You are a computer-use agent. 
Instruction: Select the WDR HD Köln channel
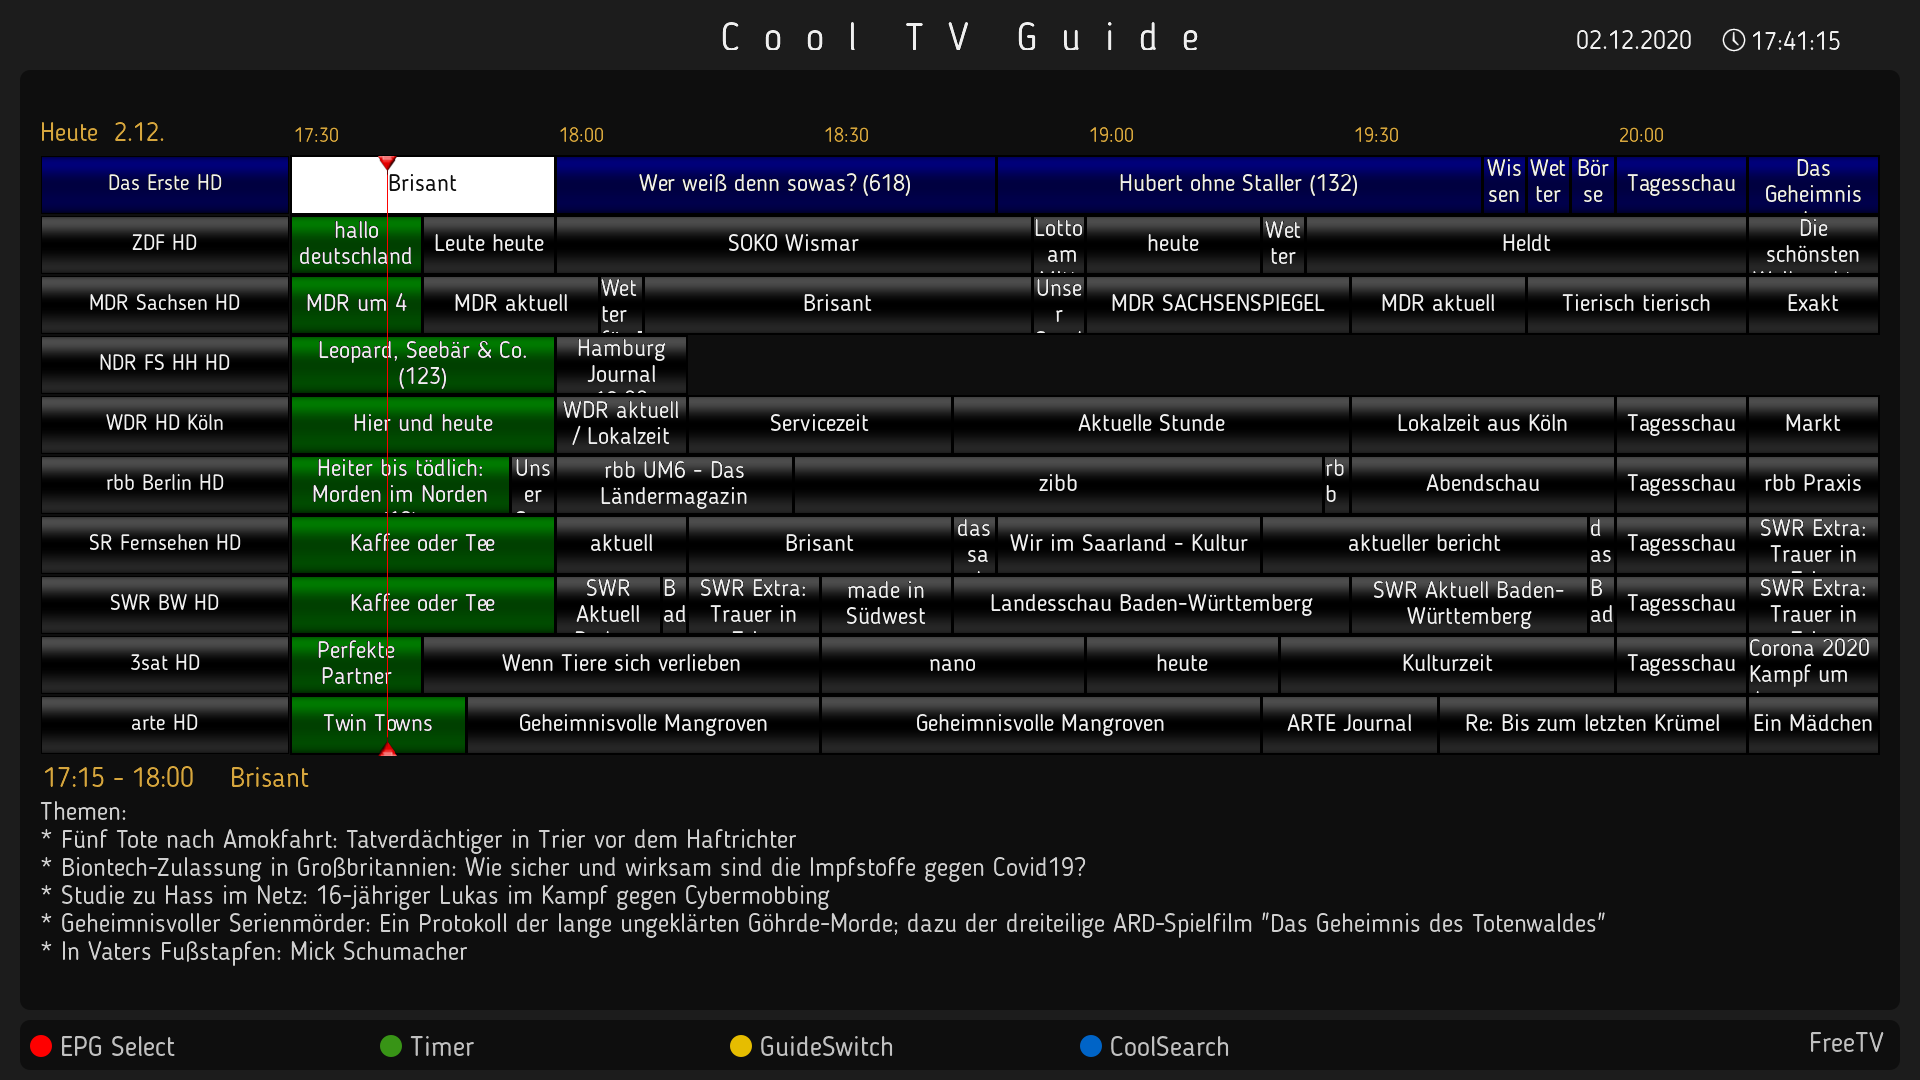pyautogui.click(x=165, y=424)
